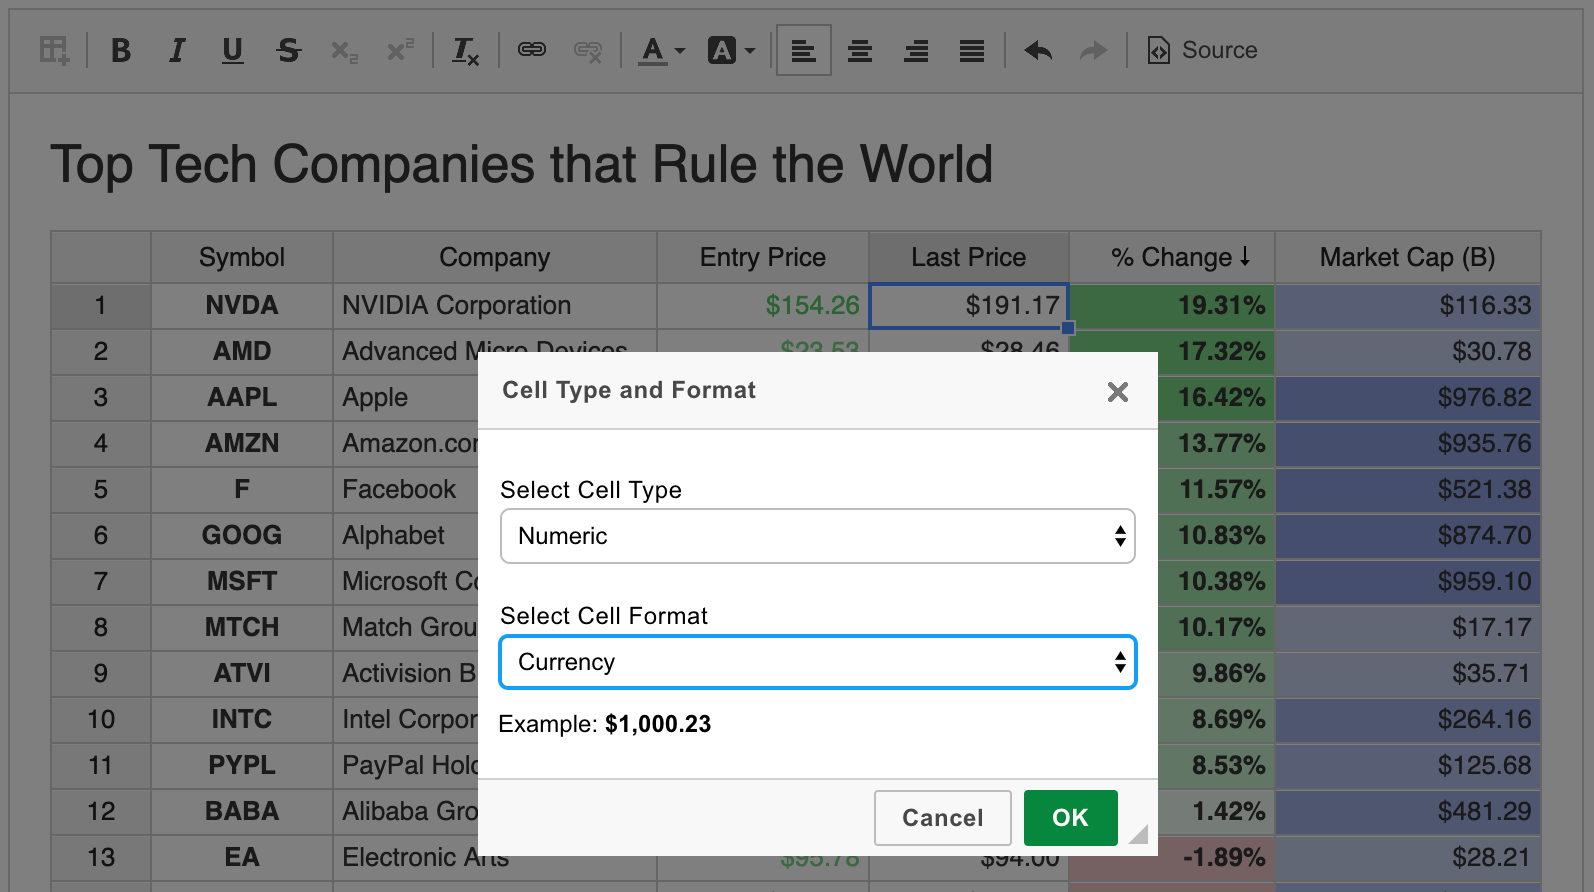Image resolution: width=1594 pixels, height=892 pixels.
Task: Toggle italic formatting
Action: (177, 50)
